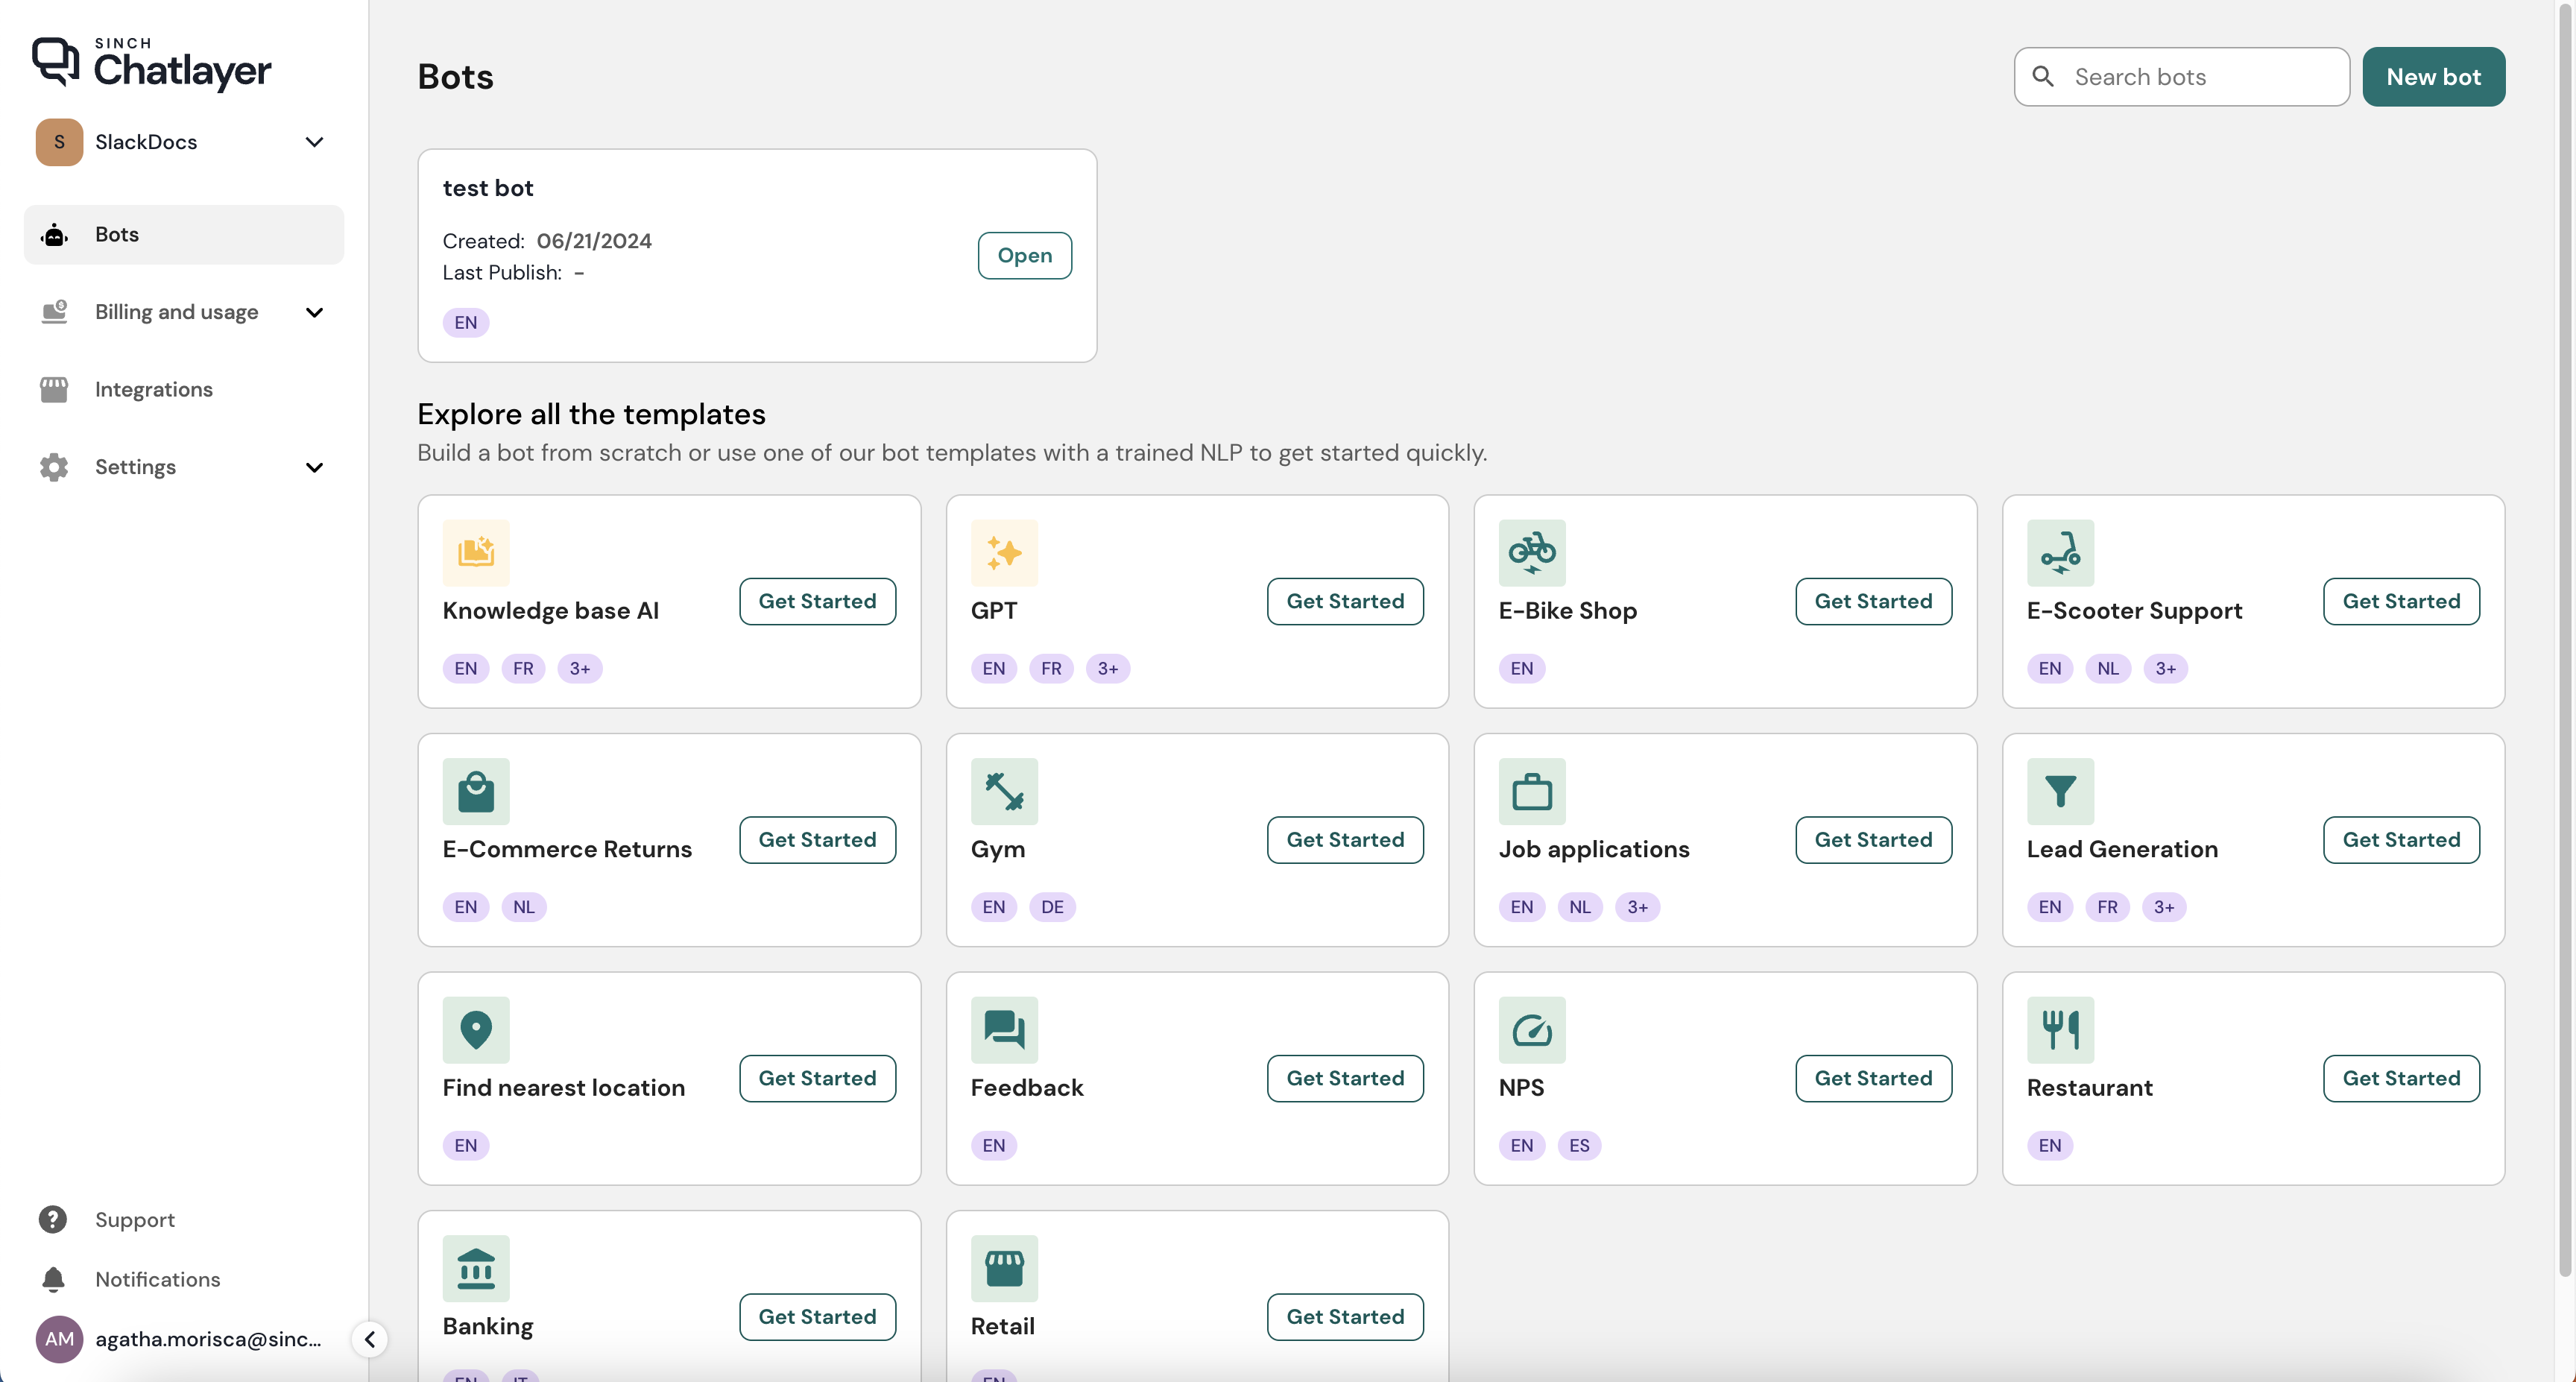Click the GPT sparkle icon

click(1003, 552)
